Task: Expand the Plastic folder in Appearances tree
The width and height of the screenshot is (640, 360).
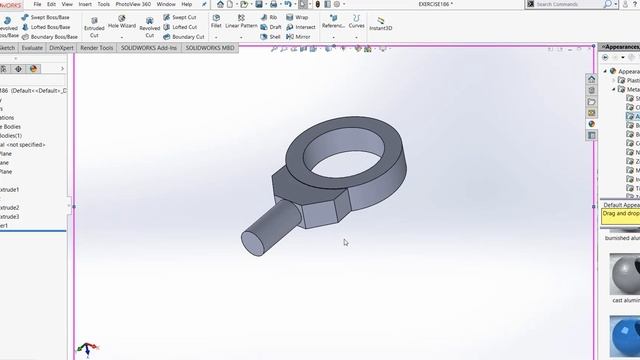Action: tap(613, 80)
